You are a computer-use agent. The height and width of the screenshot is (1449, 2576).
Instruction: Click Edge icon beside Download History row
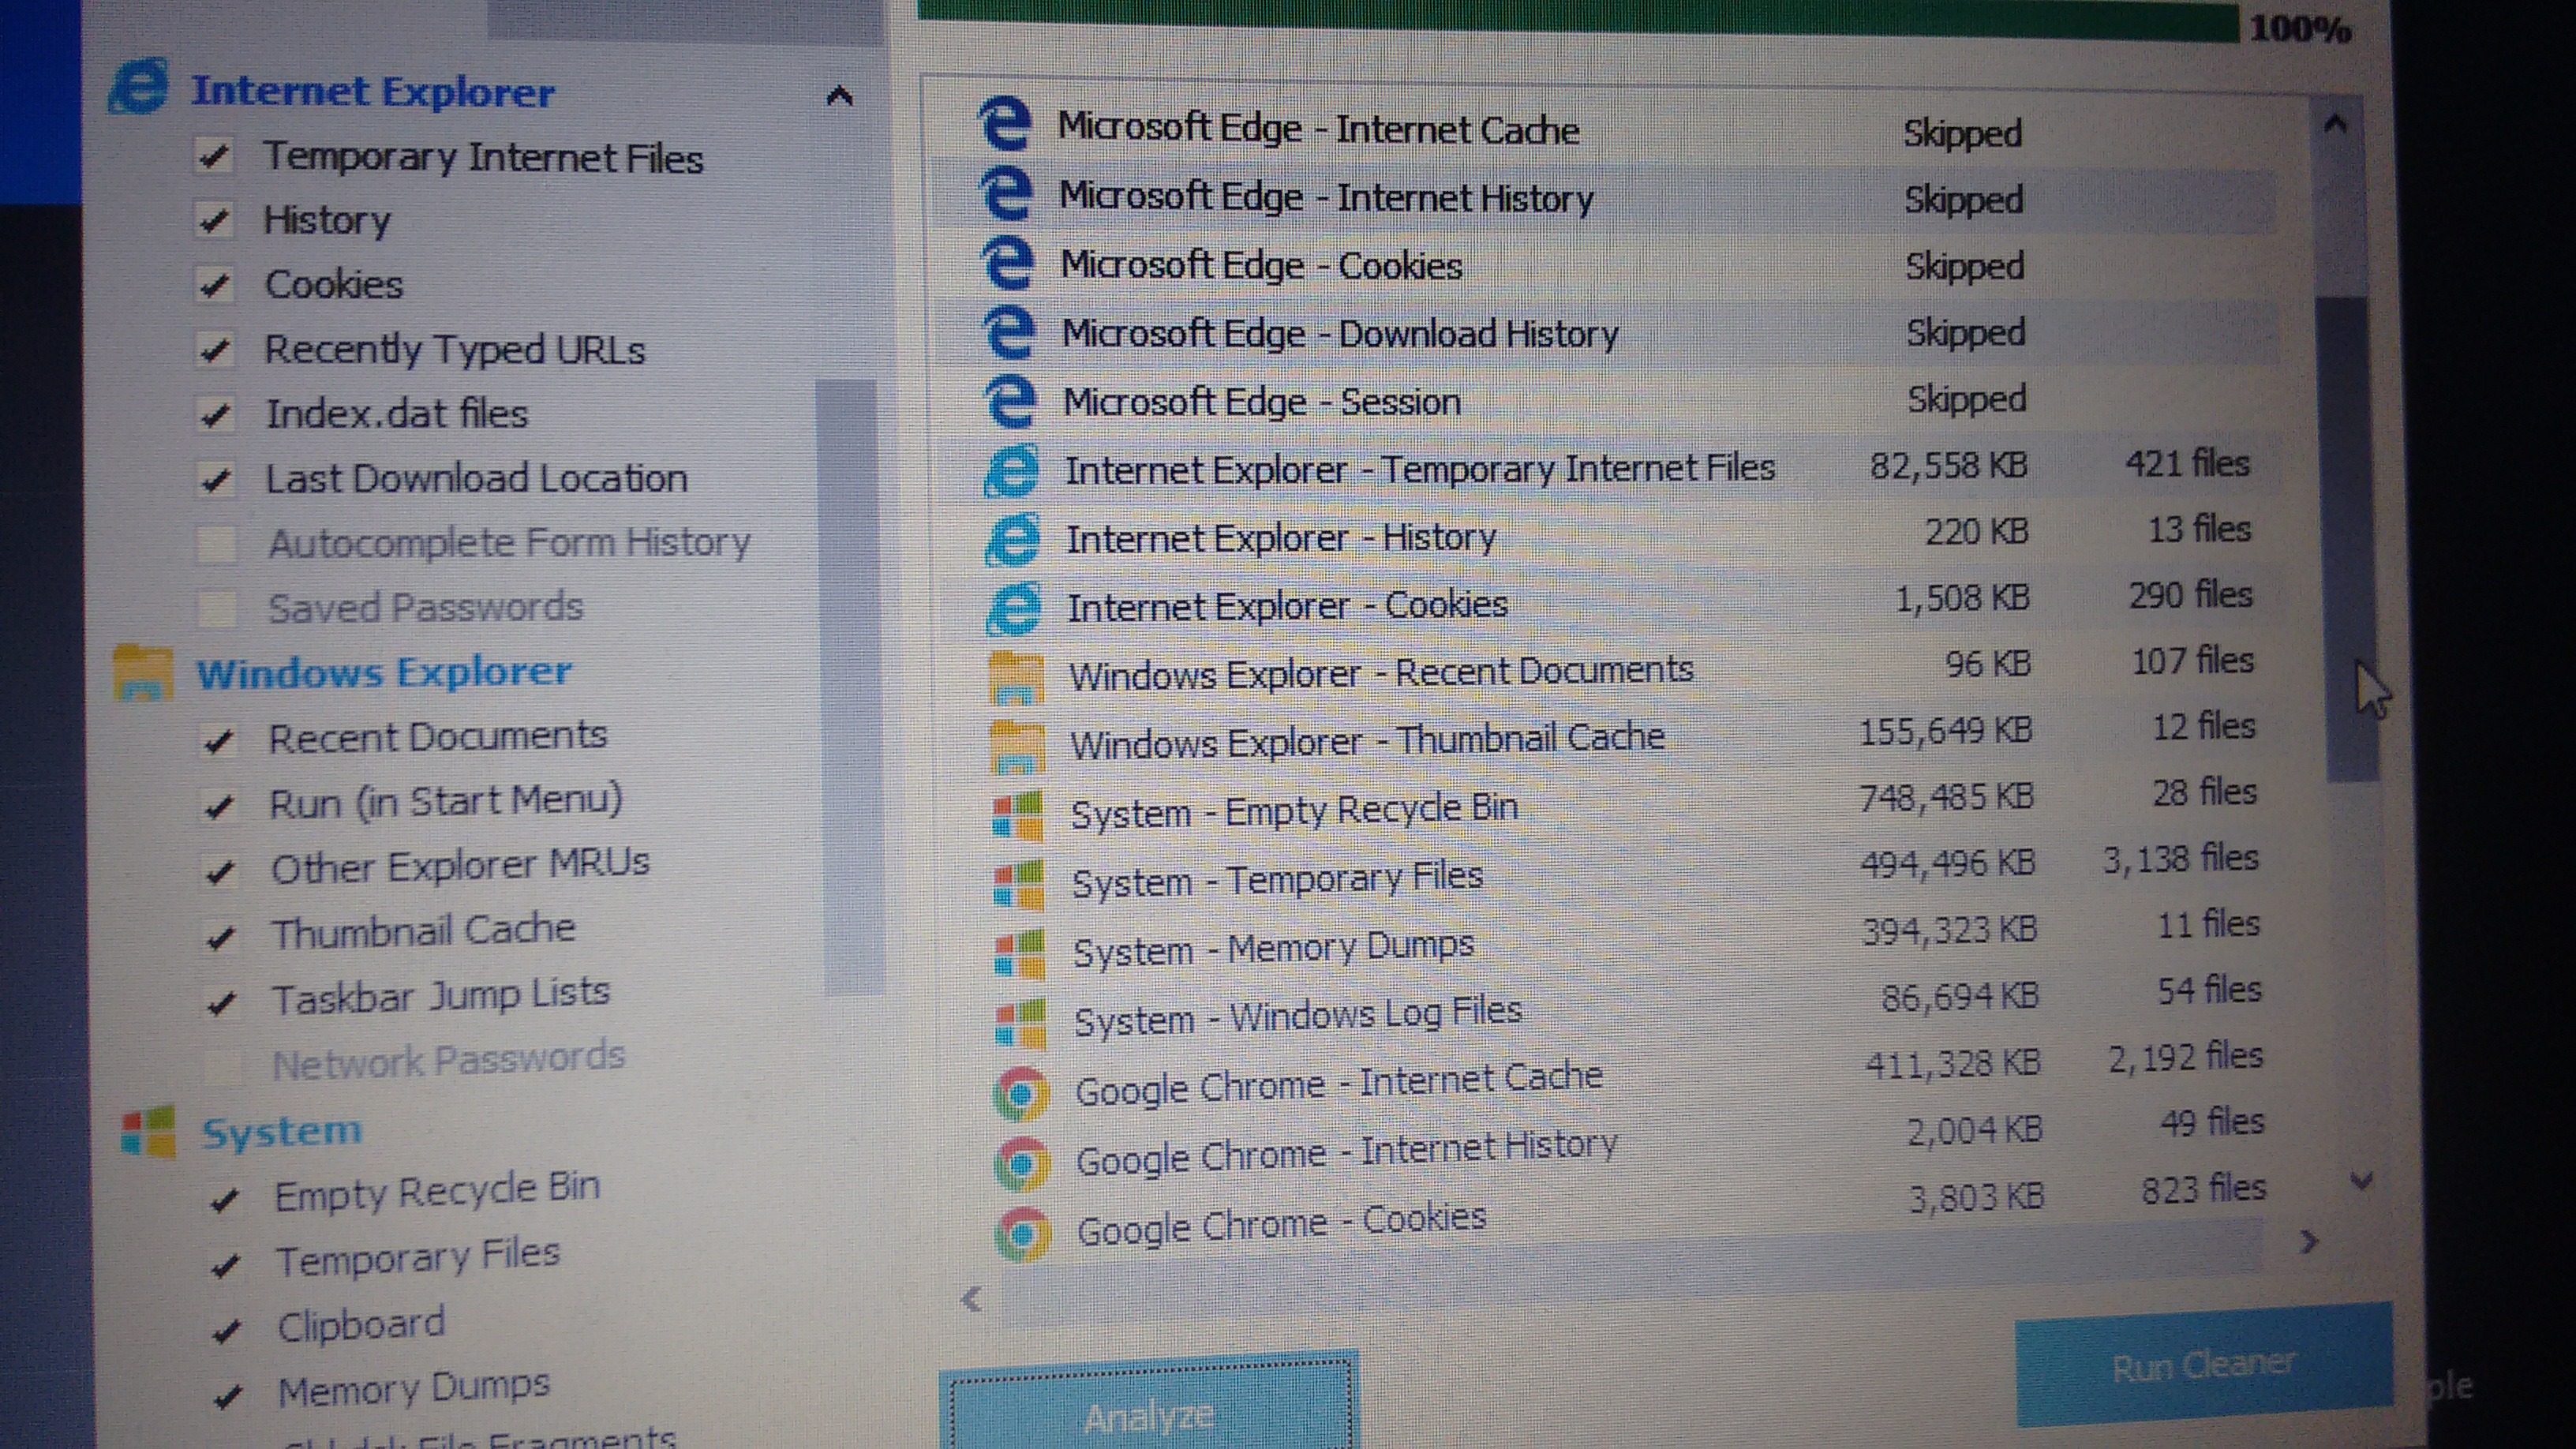1009,331
